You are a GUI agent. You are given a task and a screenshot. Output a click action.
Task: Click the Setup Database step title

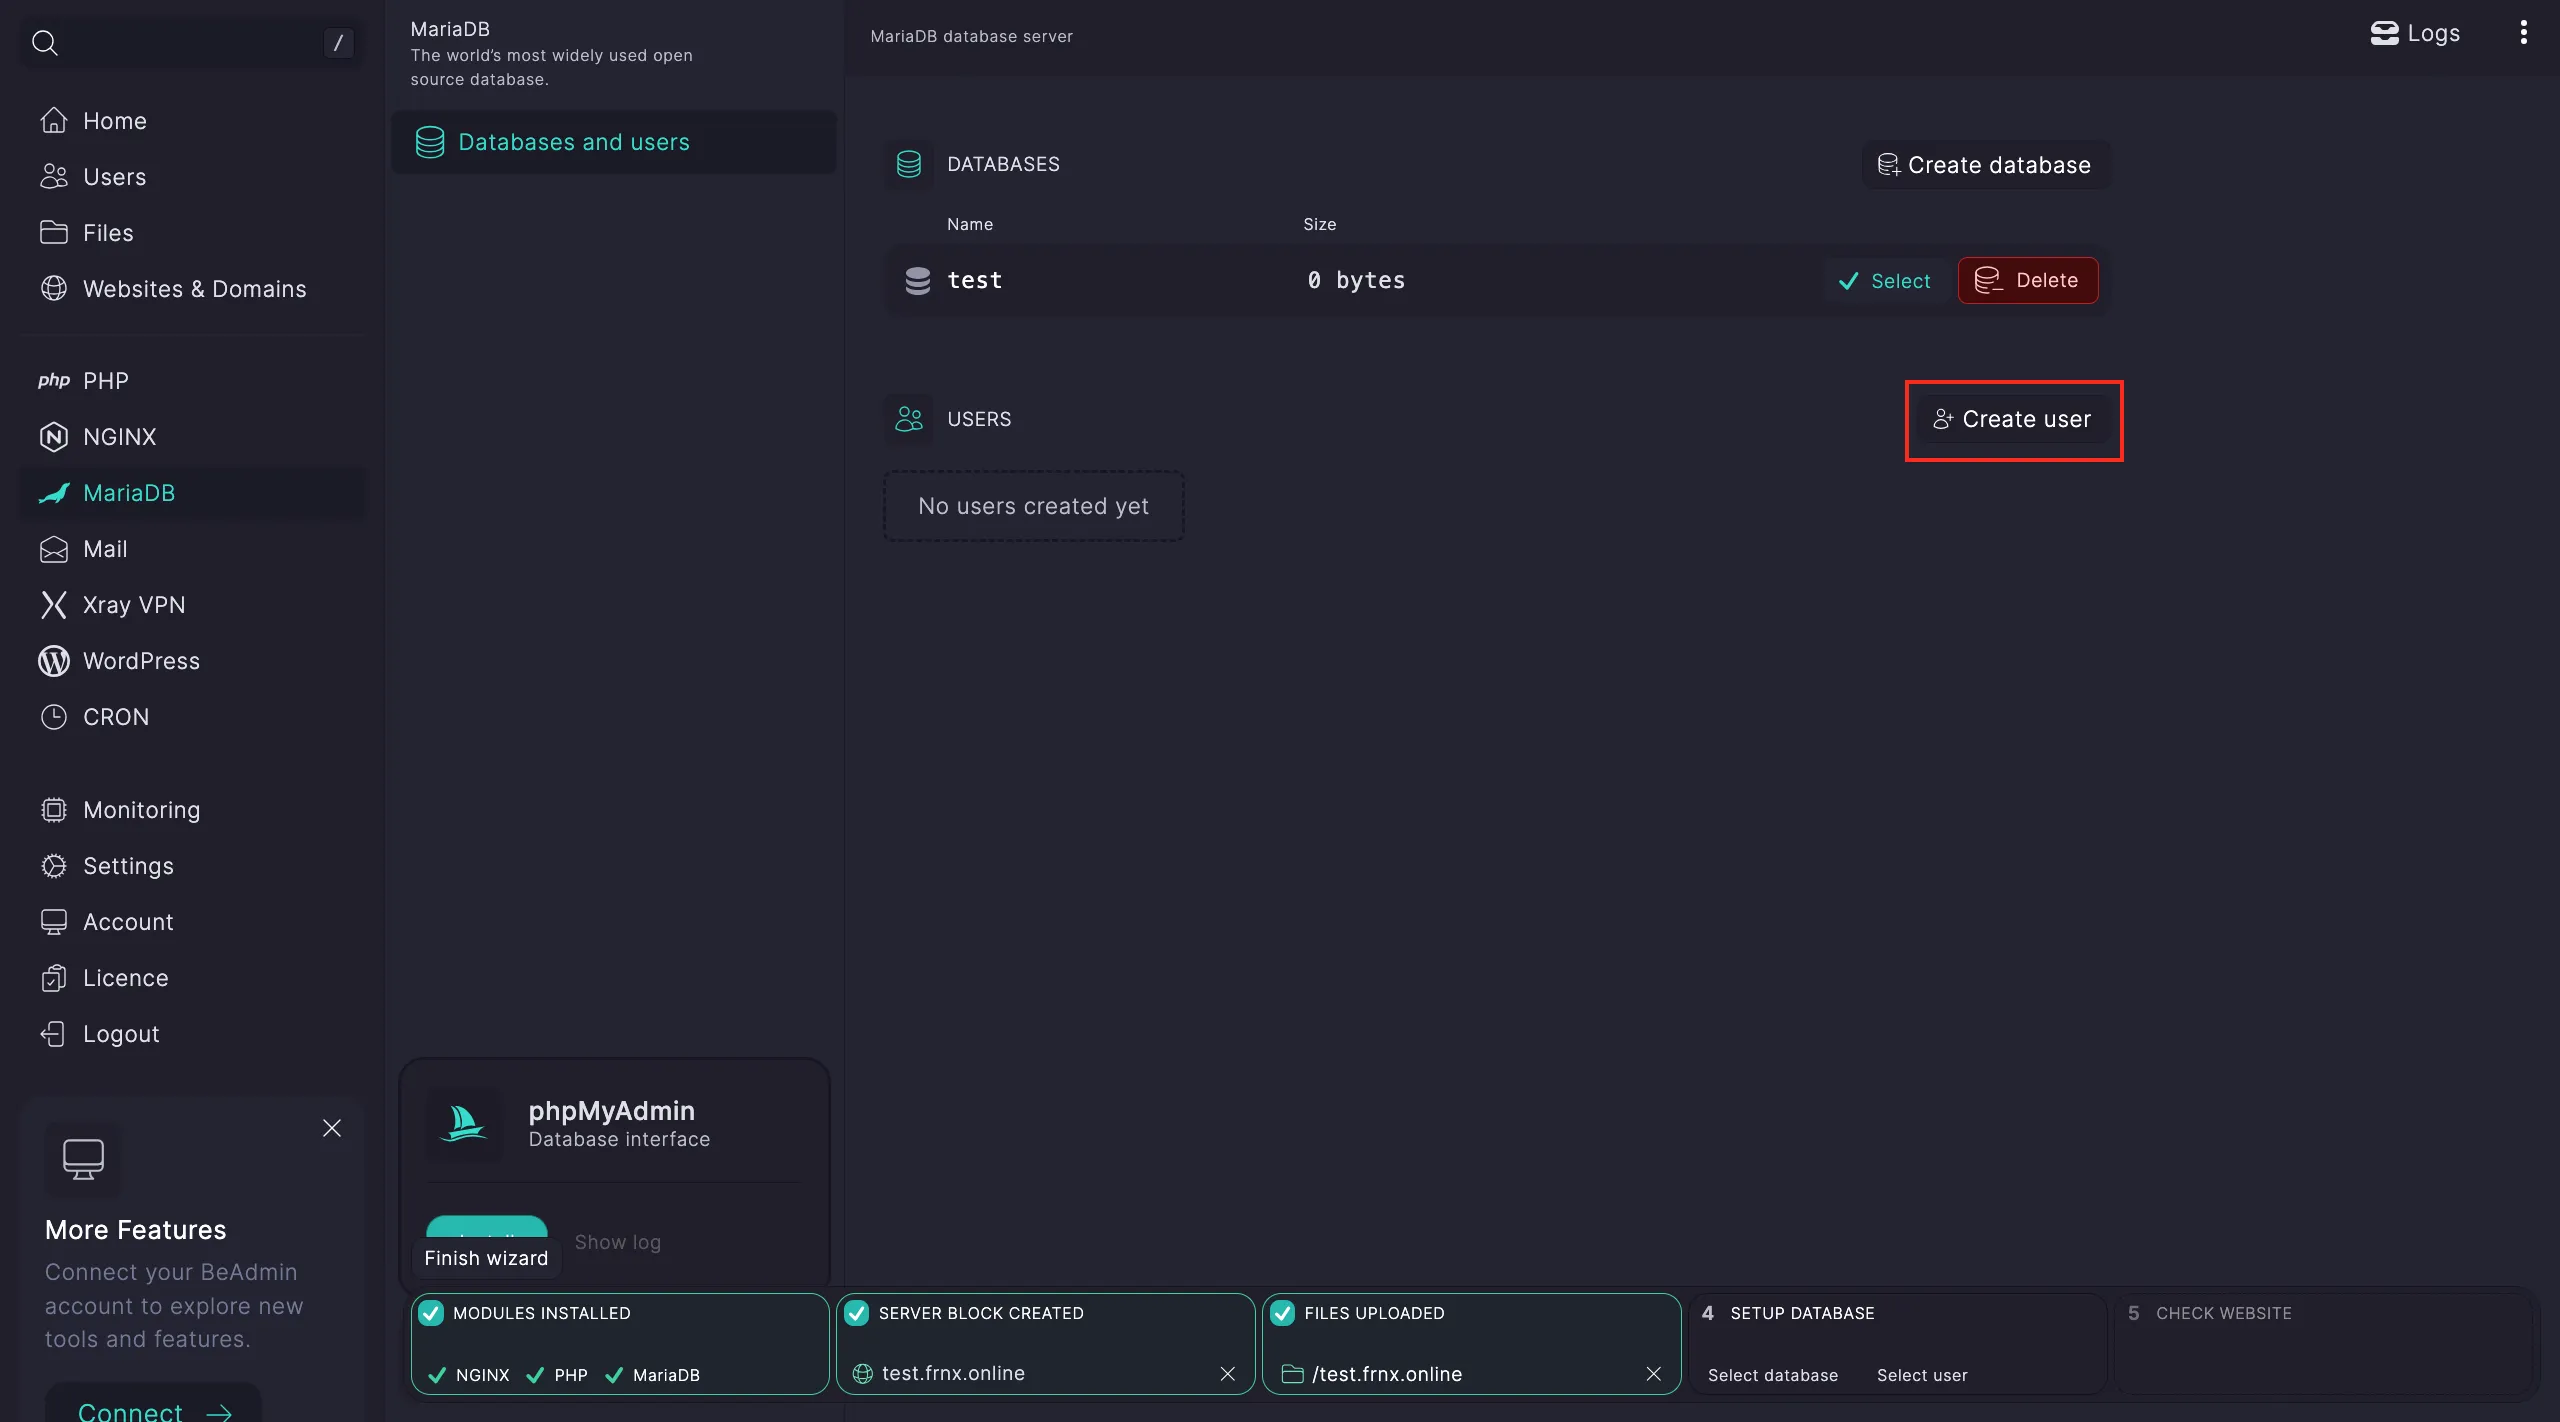[x=1802, y=1313]
